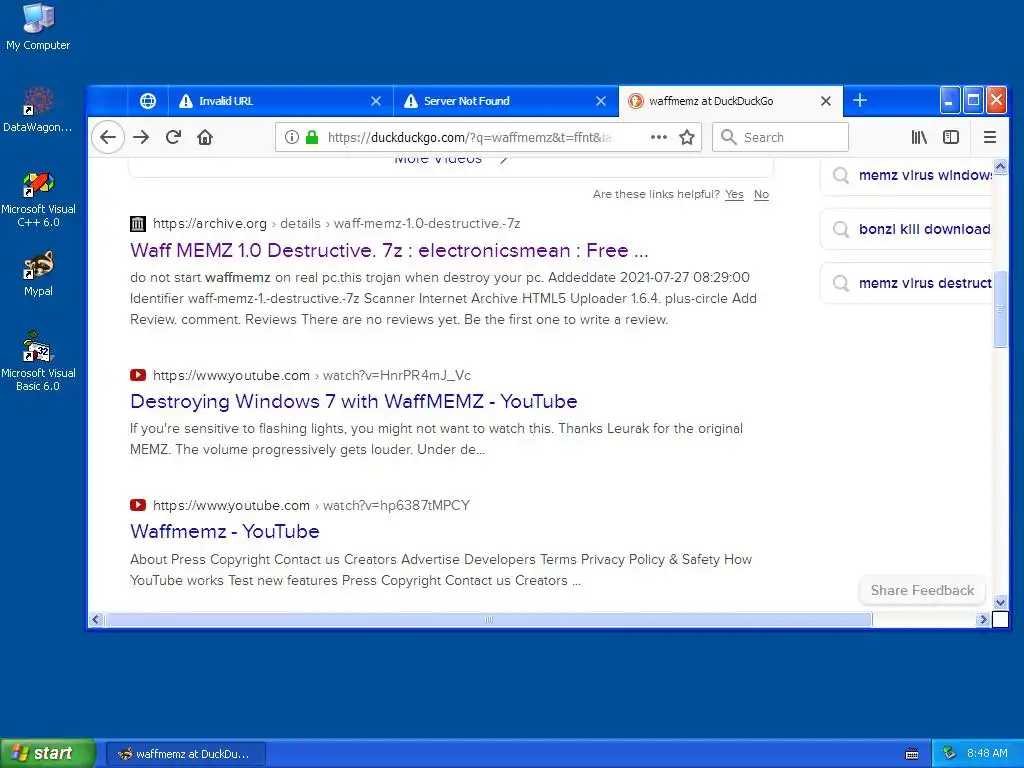Open a new tab with plus icon

tap(859, 101)
